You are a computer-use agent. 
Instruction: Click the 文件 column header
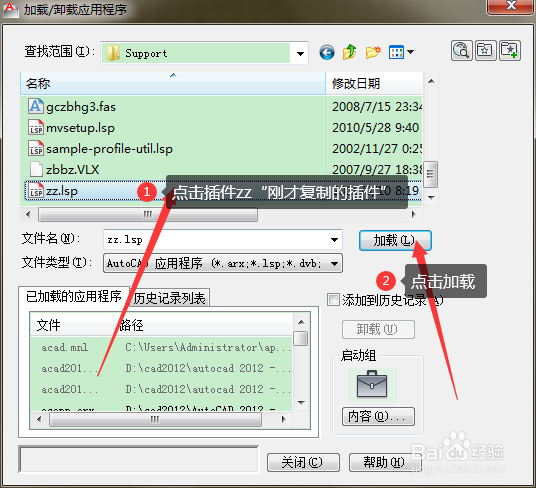[x=72, y=325]
